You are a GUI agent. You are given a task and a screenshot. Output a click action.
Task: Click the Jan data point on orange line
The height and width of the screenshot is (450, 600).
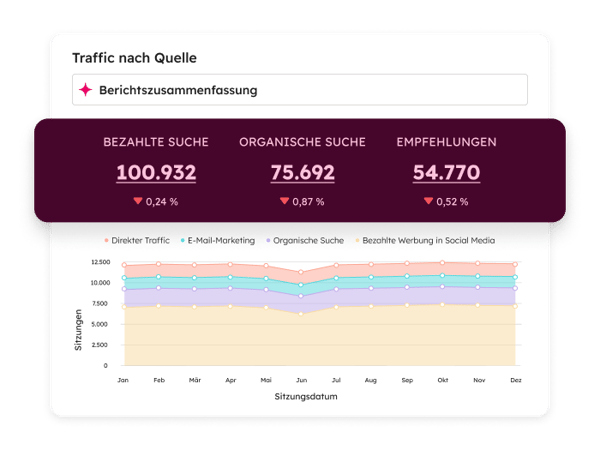tap(124, 307)
